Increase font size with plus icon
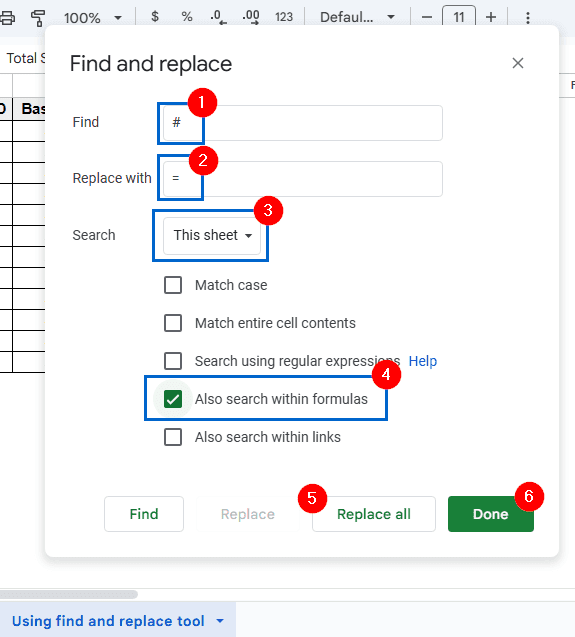Screen dimensions: 575x637 (491, 17)
